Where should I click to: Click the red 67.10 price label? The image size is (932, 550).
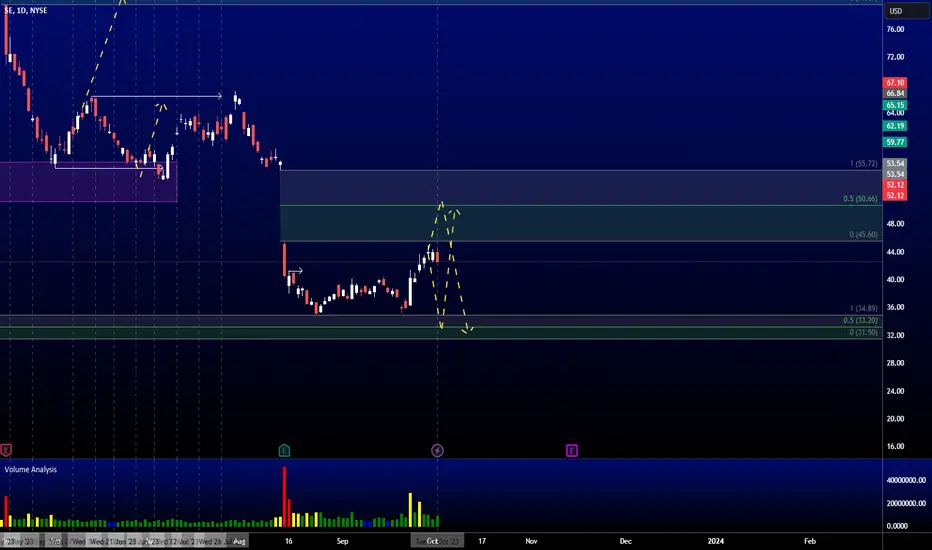tap(895, 83)
